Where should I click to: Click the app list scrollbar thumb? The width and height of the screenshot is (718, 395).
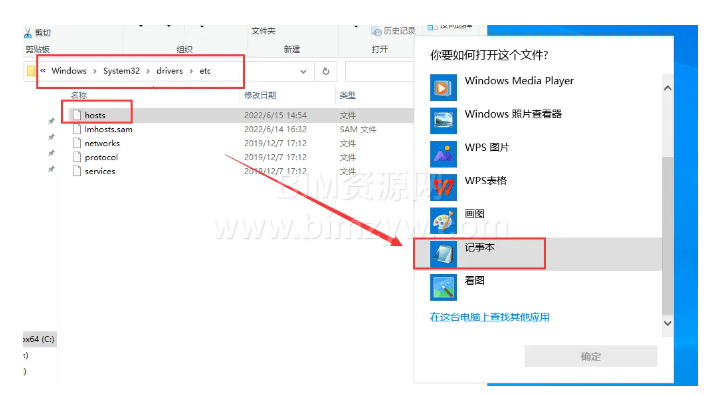coord(667,236)
